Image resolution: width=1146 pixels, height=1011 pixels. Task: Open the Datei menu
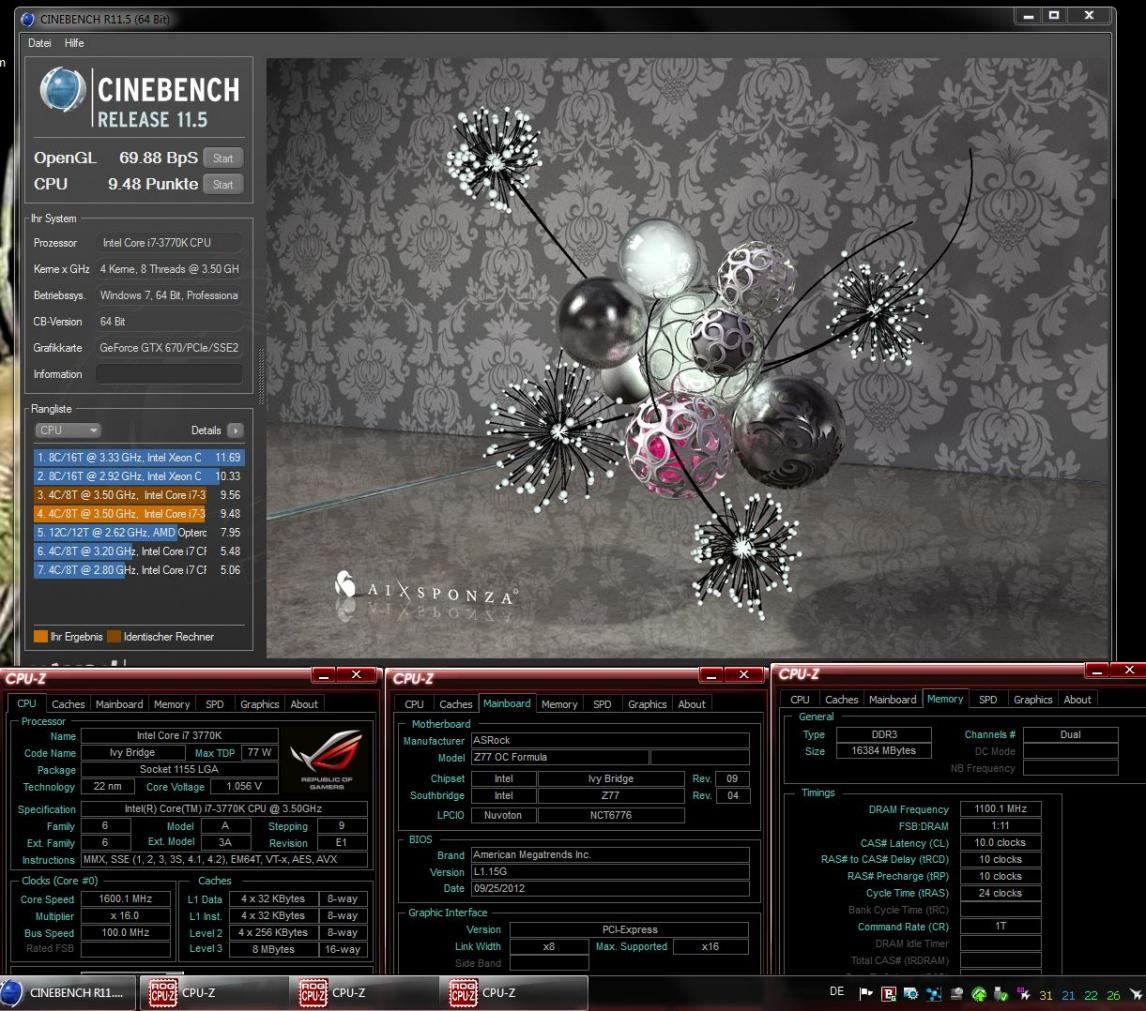click(x=39, y=43)
